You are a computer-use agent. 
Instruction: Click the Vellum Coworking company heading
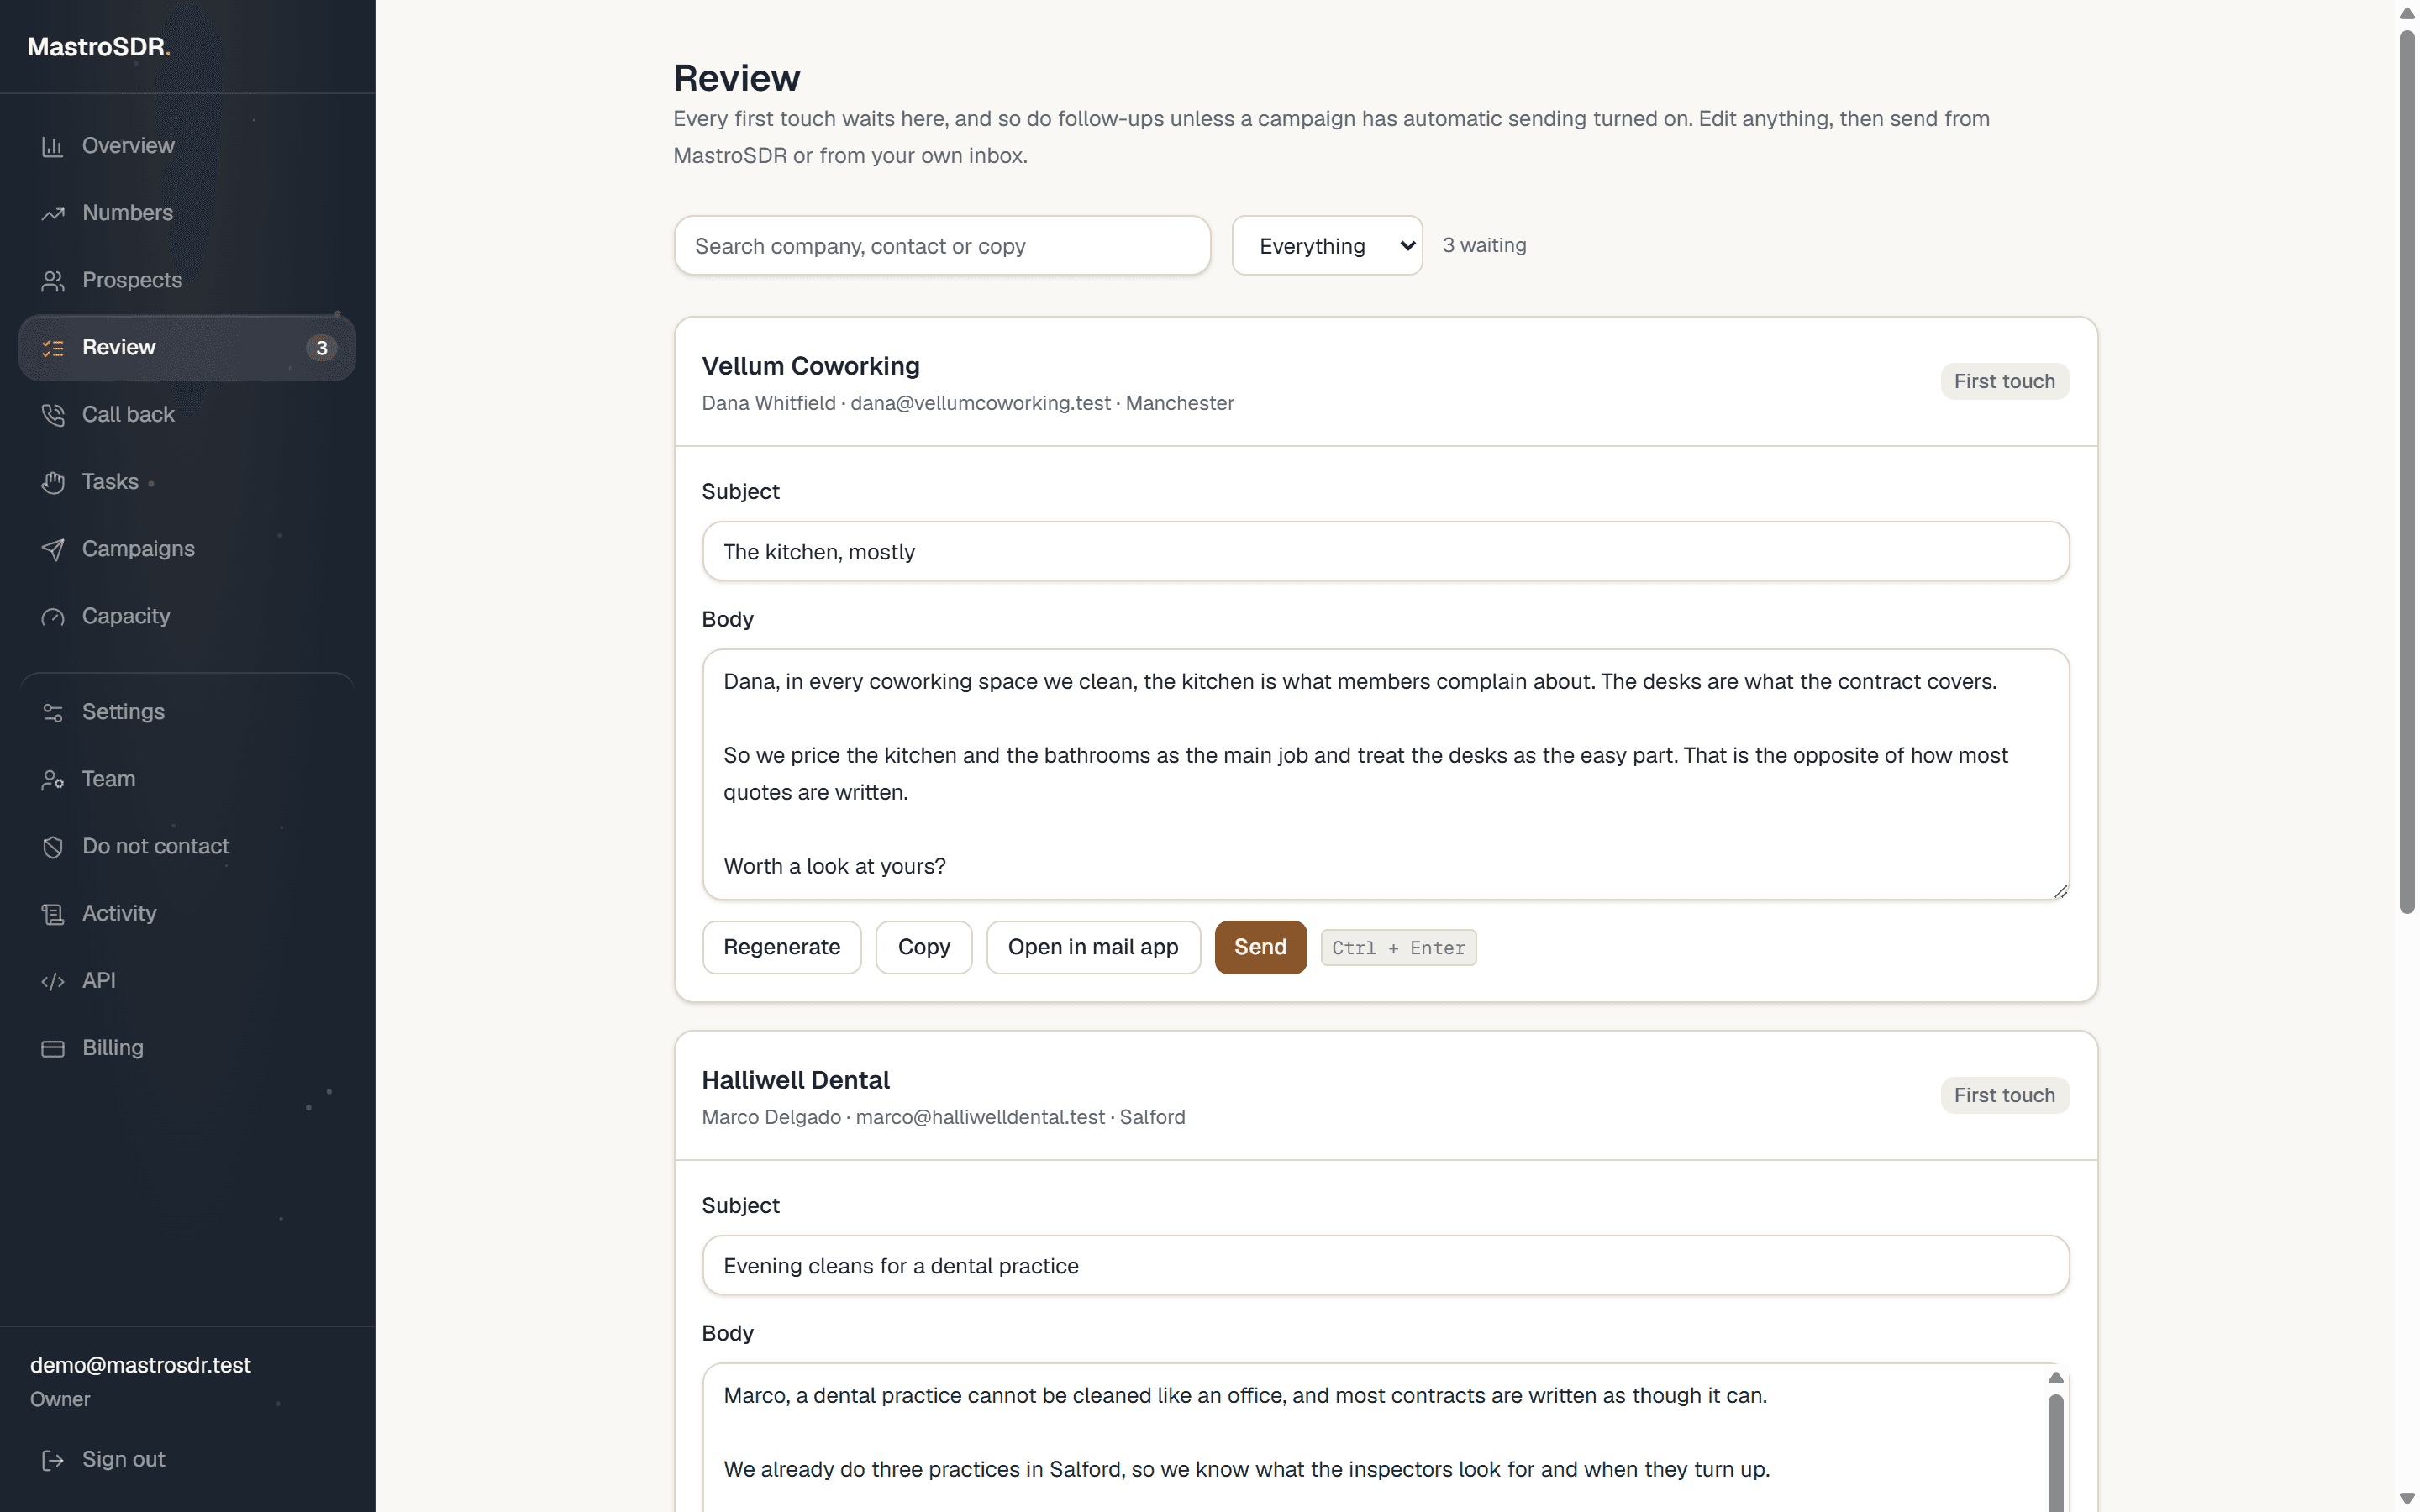click(810, 366)
